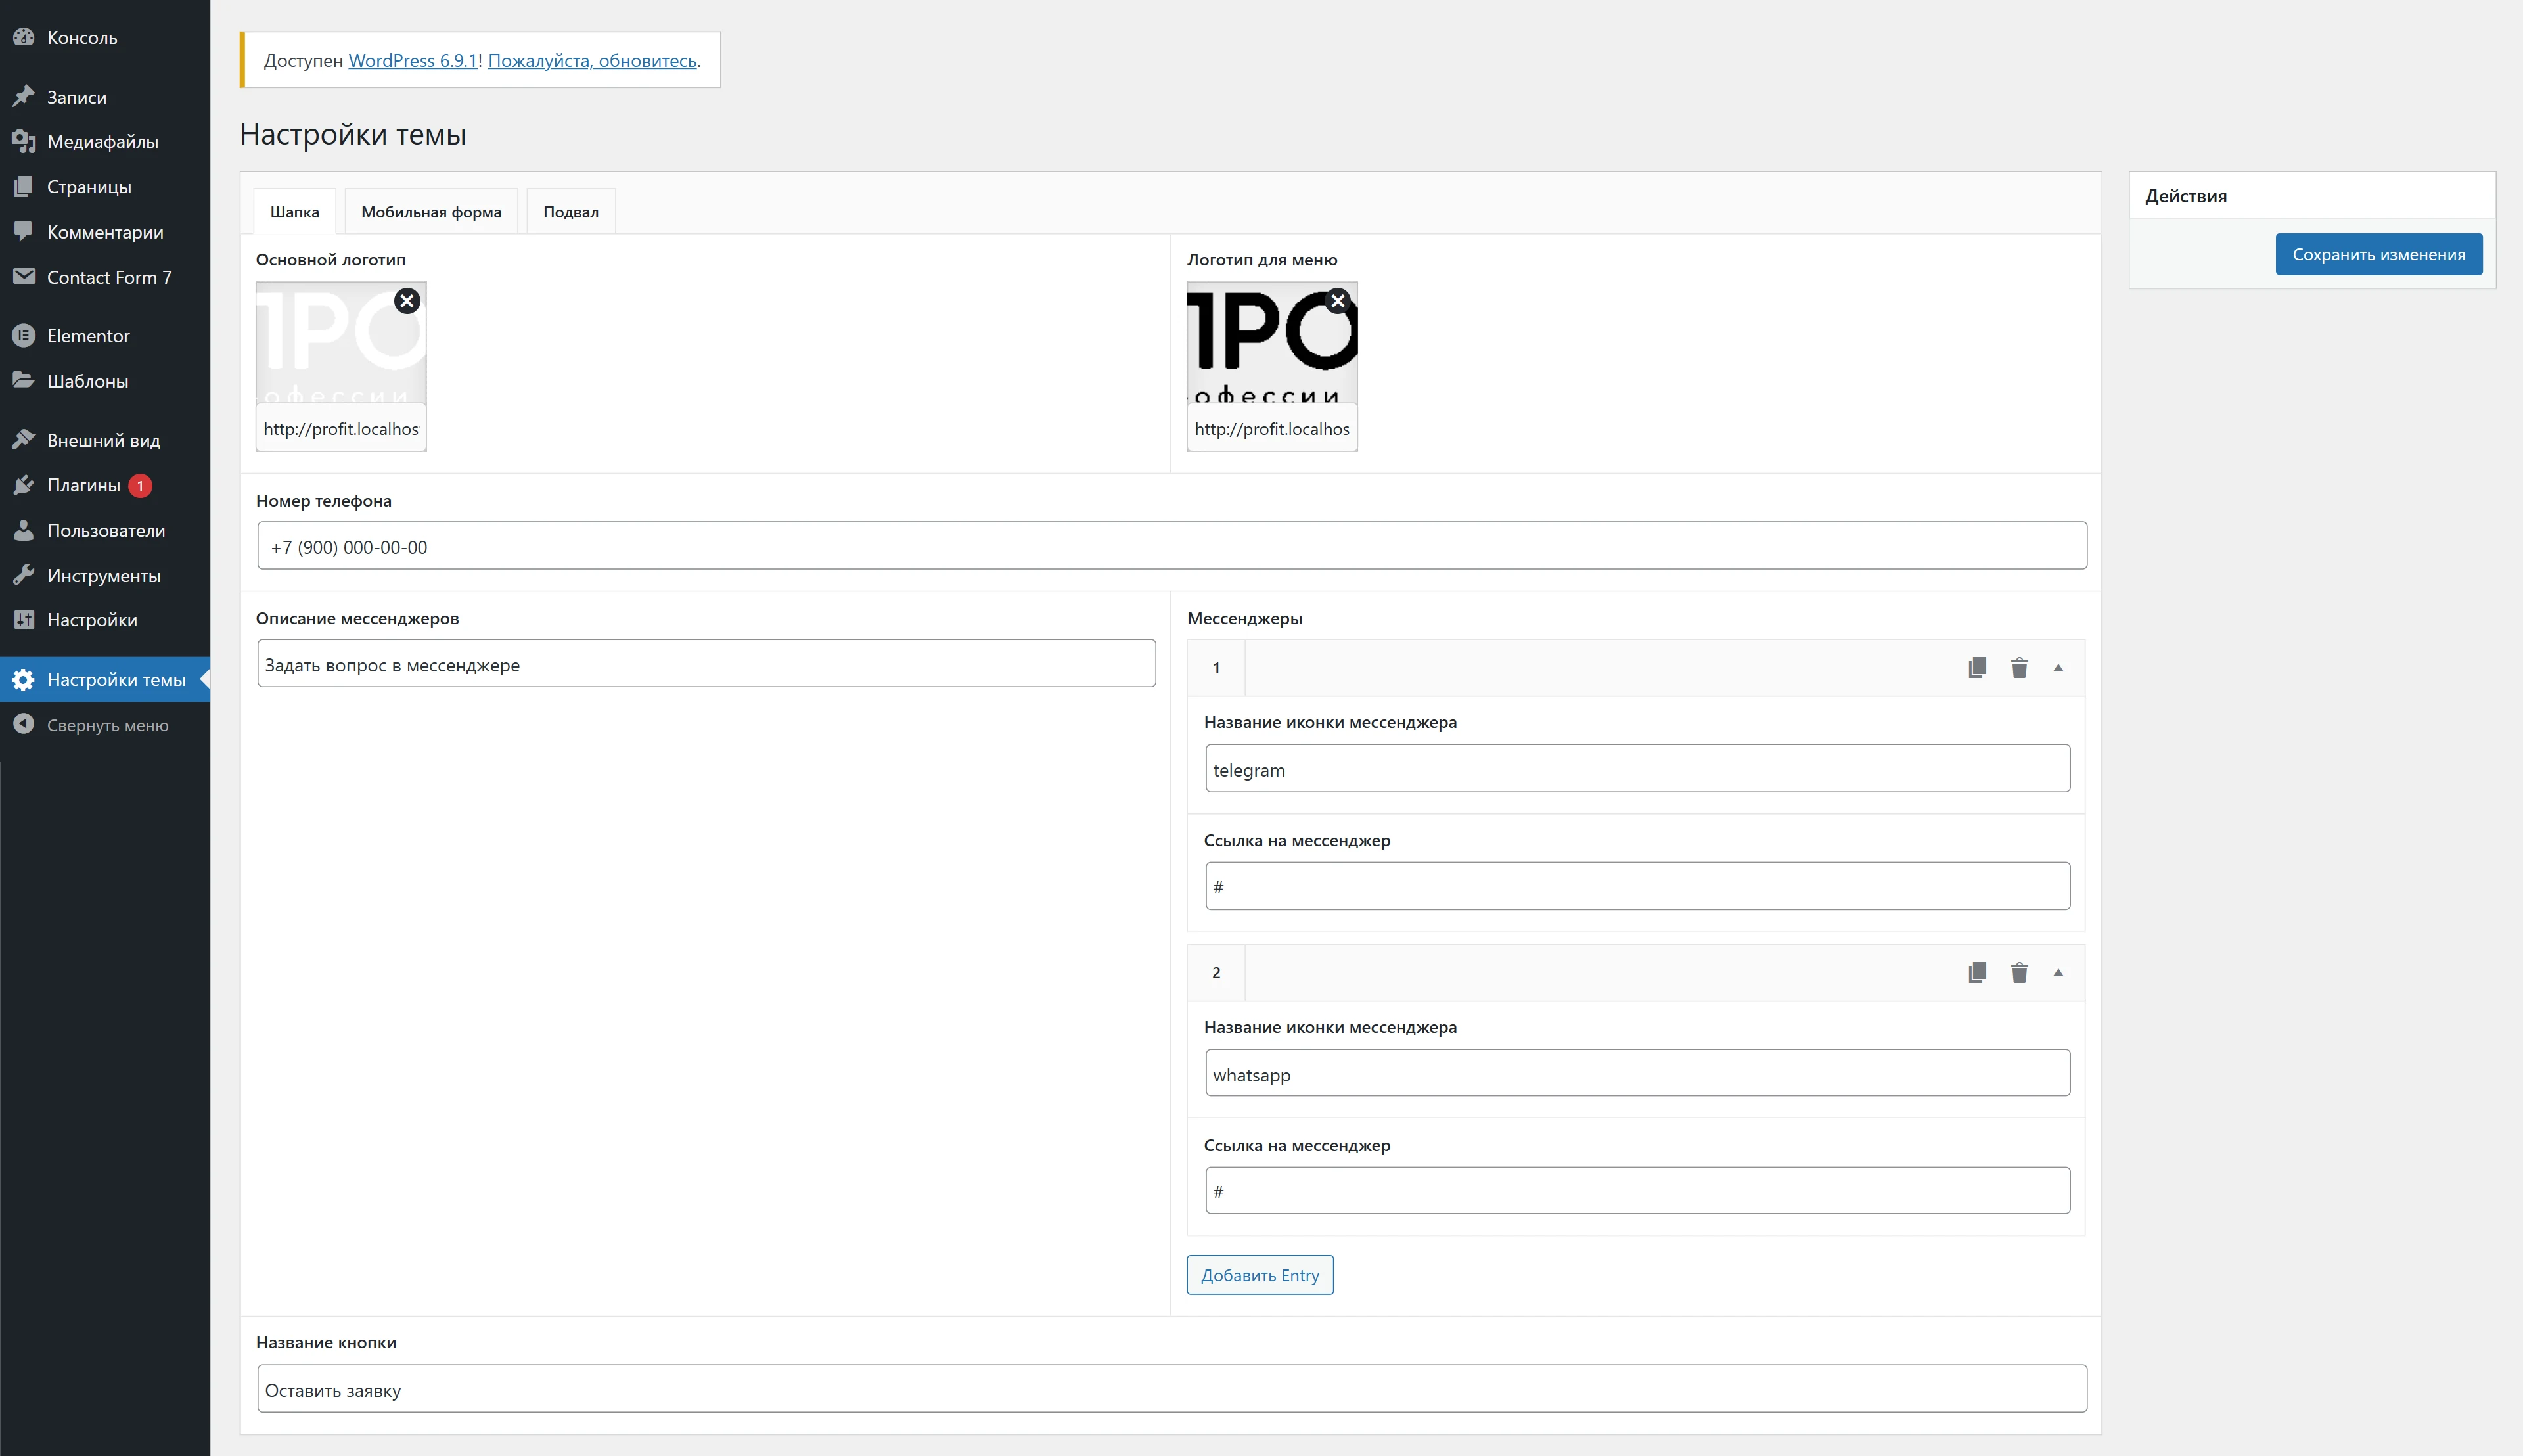Remove the main logo image

[x=407, y=301]
